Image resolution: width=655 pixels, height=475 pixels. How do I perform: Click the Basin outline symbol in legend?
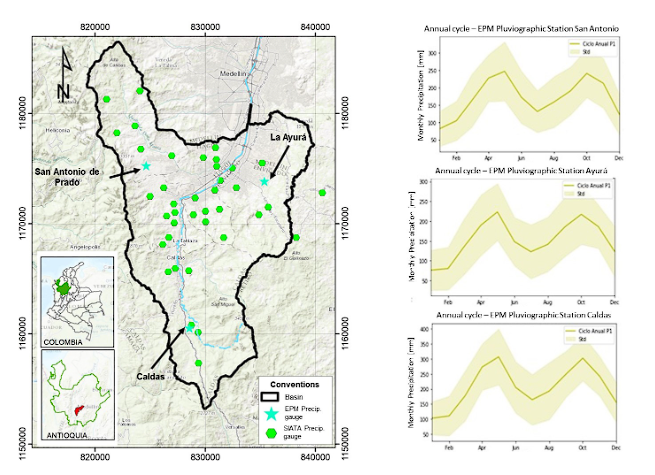tap(268, 399)
